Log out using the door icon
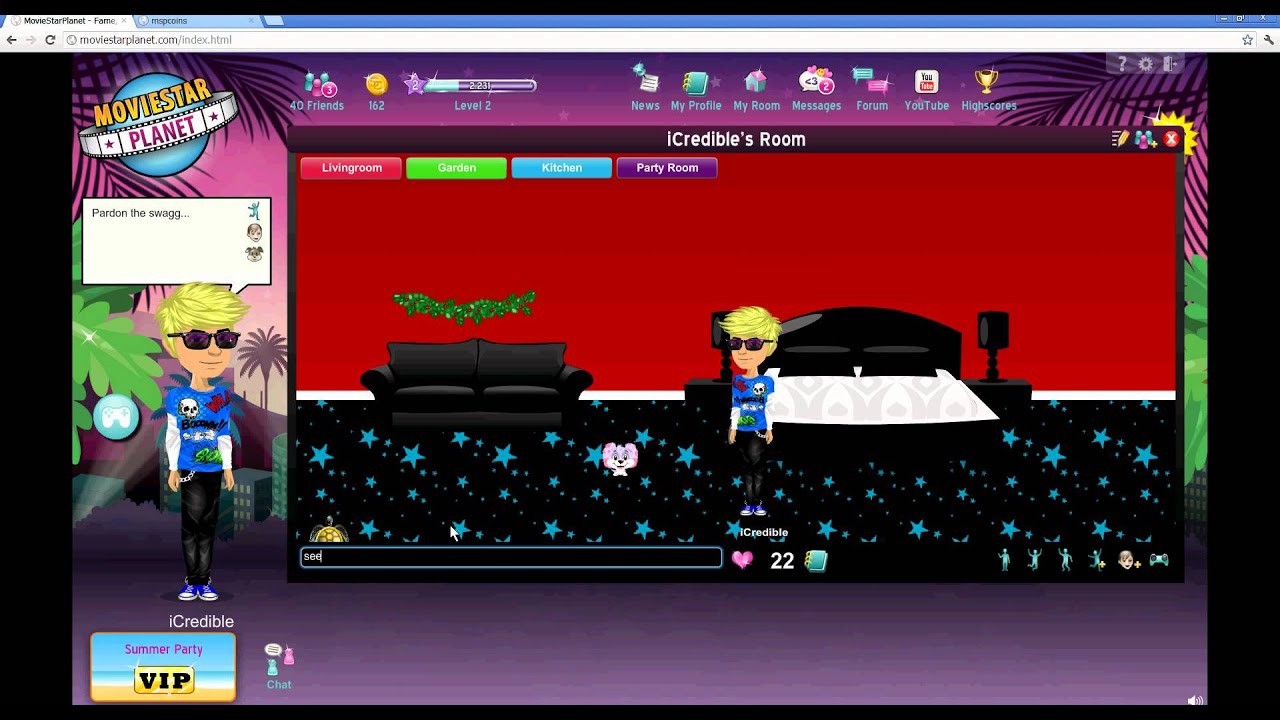1280x720 pixels. (1170, 64)
